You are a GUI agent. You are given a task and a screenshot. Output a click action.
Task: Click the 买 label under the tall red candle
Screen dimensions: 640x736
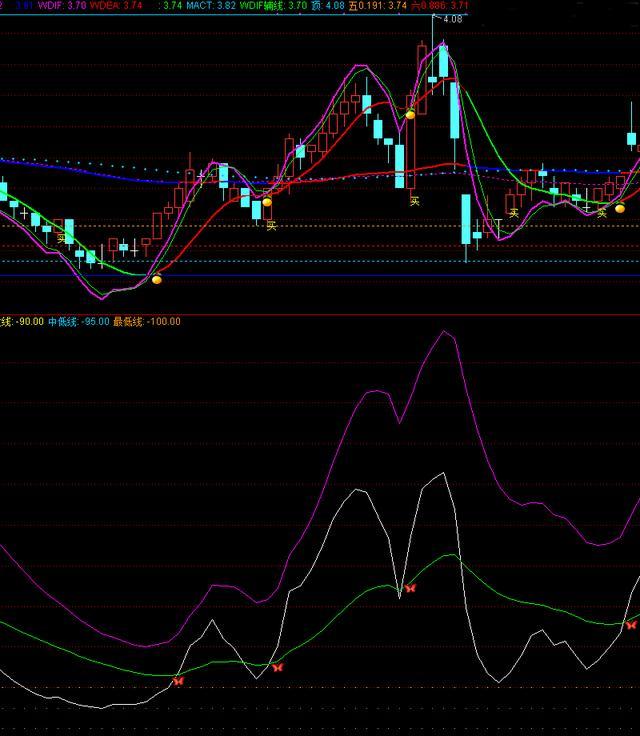(414, 201)
